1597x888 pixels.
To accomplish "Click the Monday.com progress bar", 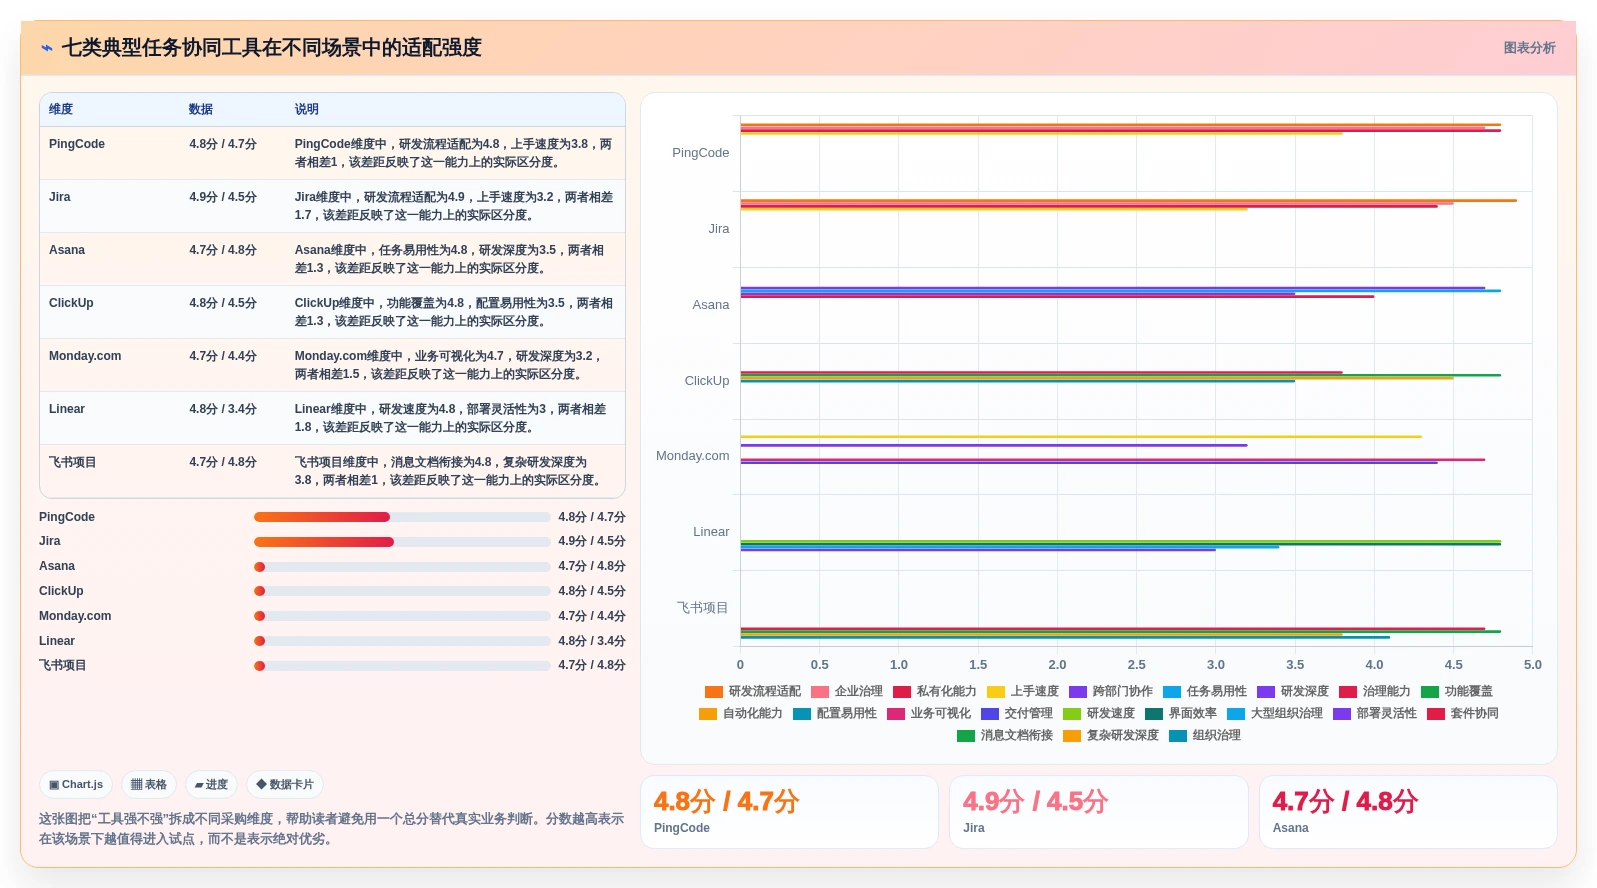I will click(x=402, y=616).
